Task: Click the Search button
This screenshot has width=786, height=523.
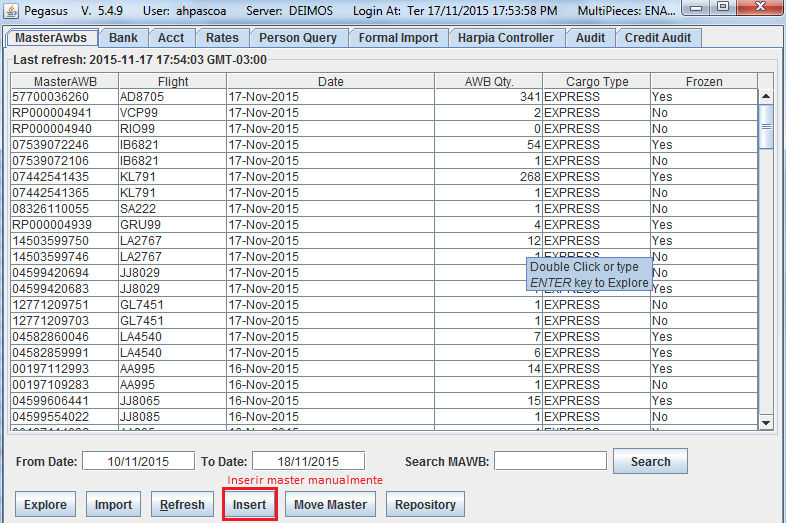Action: [650, 461]
